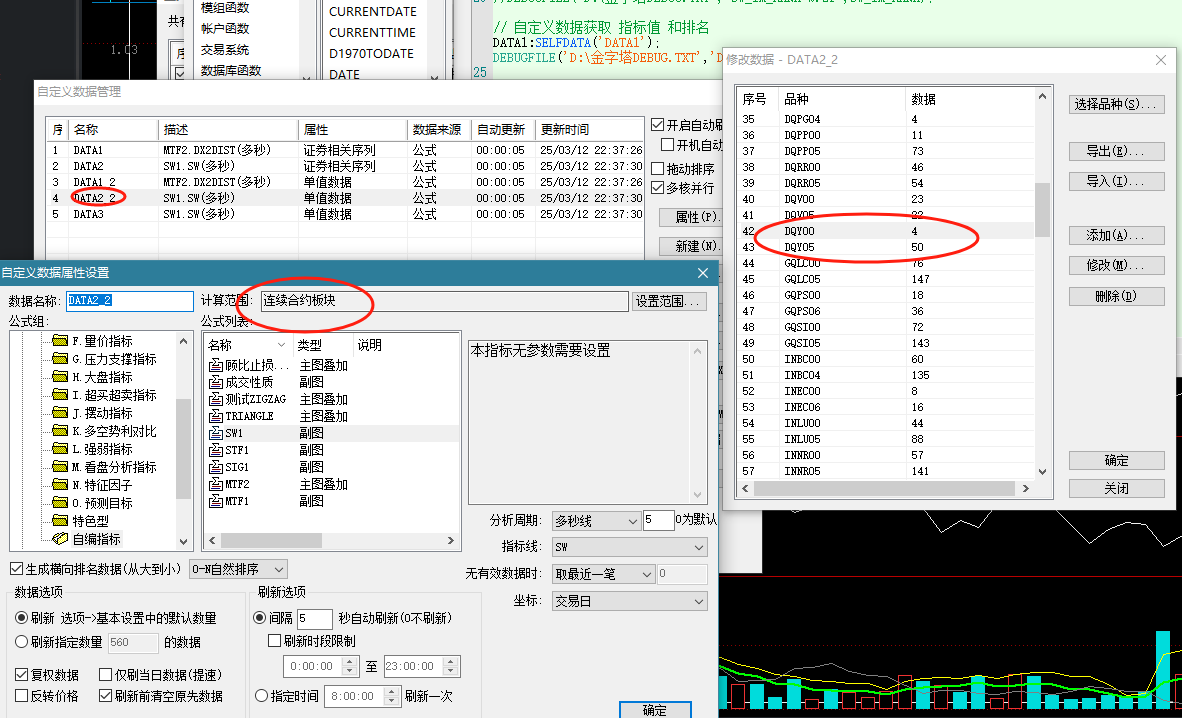Select the DATA3 row in data manager
1182x718 pixels.
(x=345, y=214)
